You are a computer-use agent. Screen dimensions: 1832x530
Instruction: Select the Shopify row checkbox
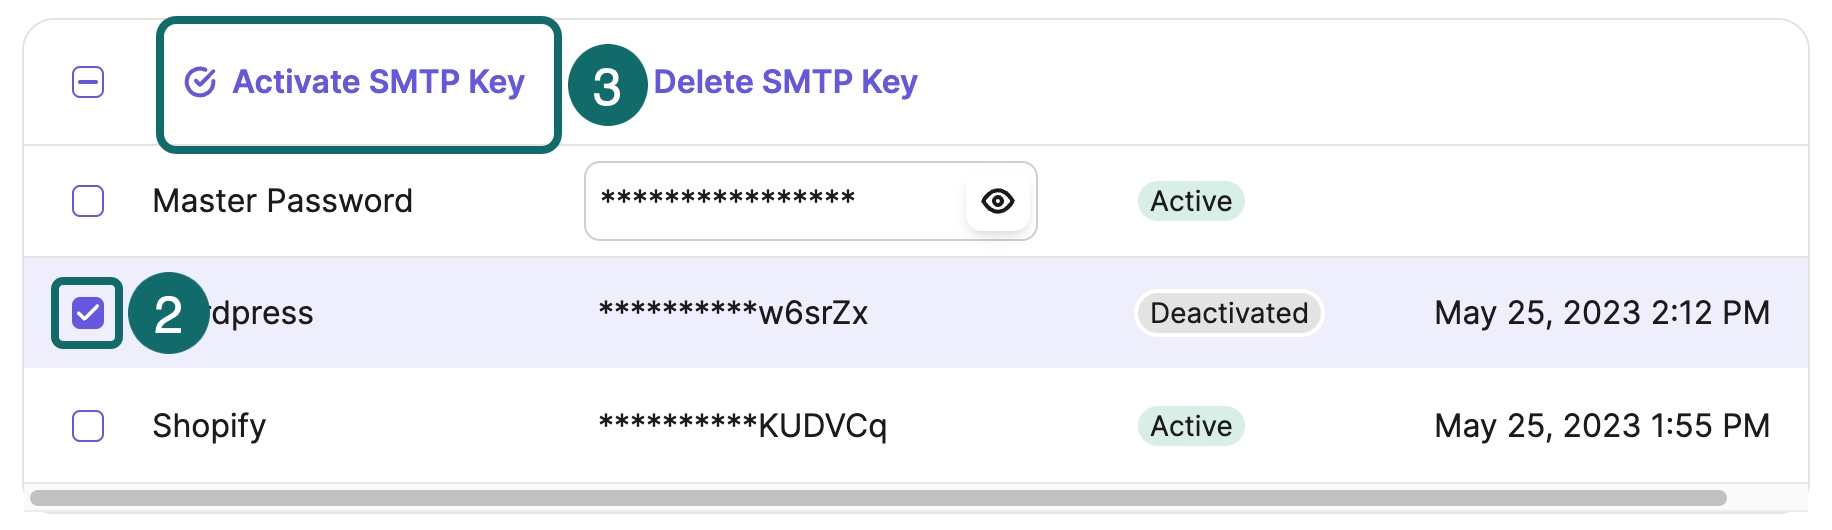click(88, 426)
